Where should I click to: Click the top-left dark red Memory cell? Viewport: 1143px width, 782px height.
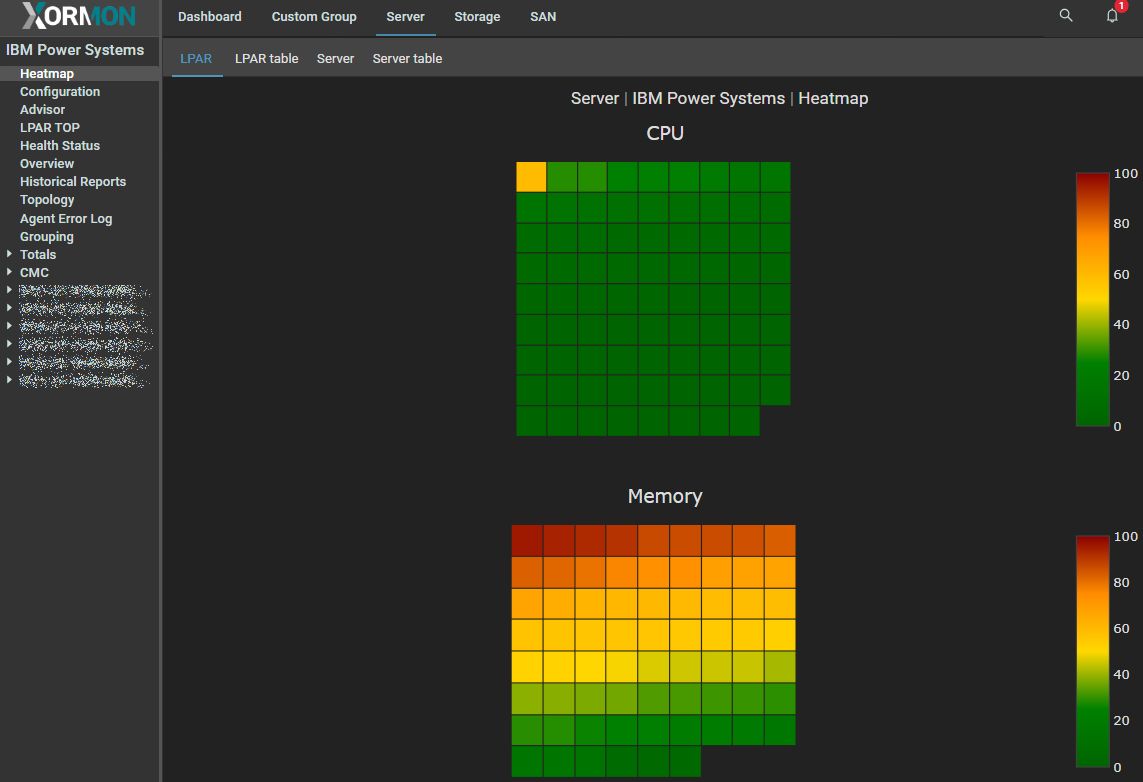527,541
